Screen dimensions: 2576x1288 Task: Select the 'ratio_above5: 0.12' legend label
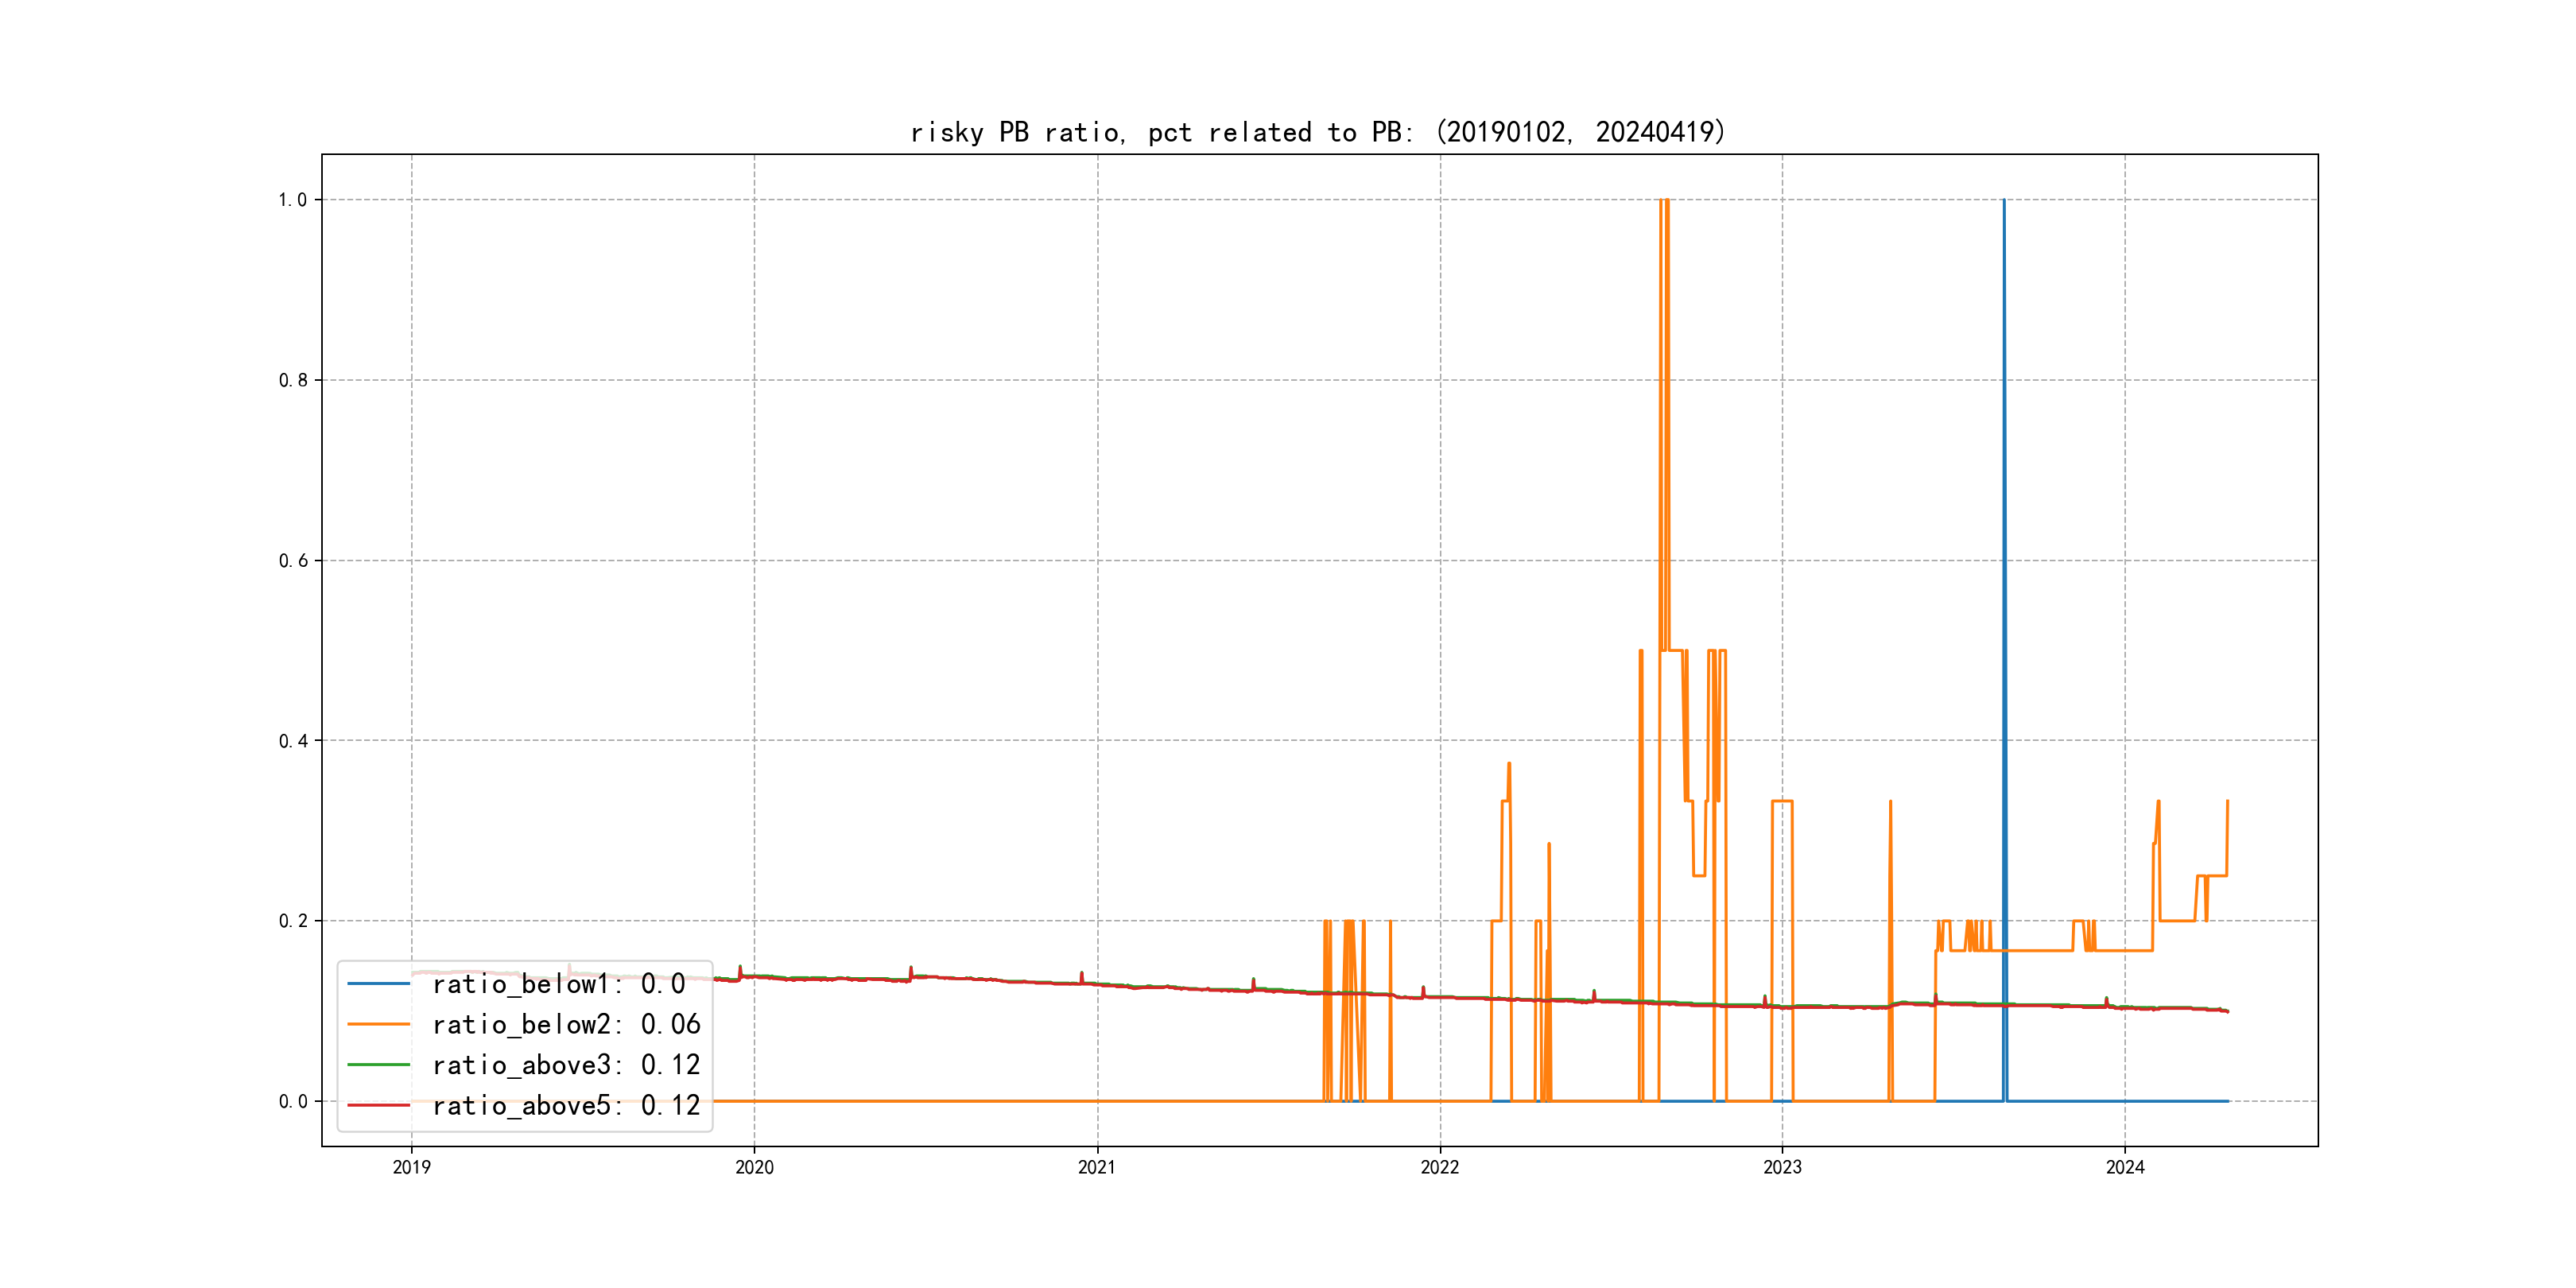(x=566, y=1105)
